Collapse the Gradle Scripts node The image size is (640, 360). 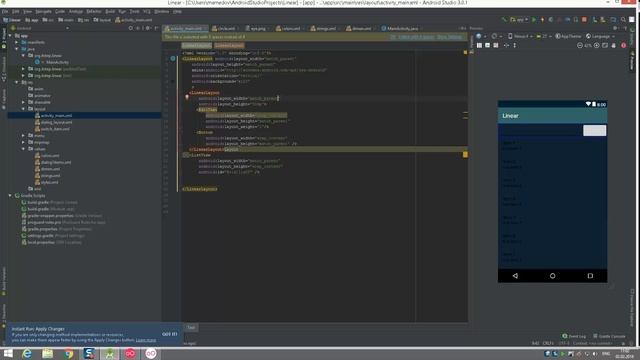click(10, 196)
